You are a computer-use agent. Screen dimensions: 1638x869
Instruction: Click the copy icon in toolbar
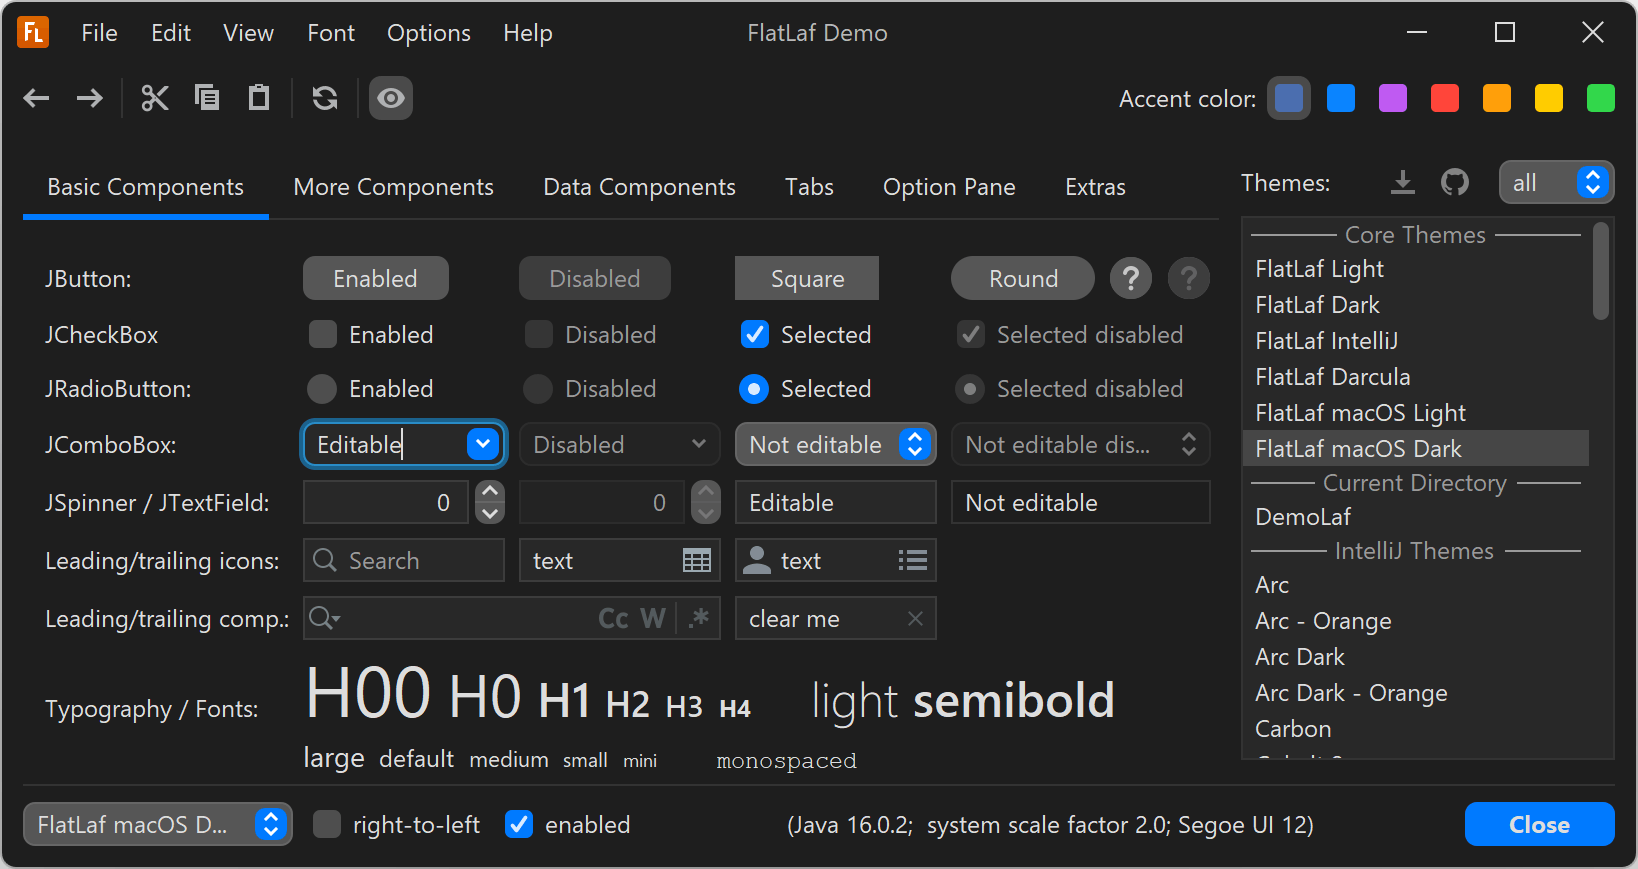click(x=207, y=98)
